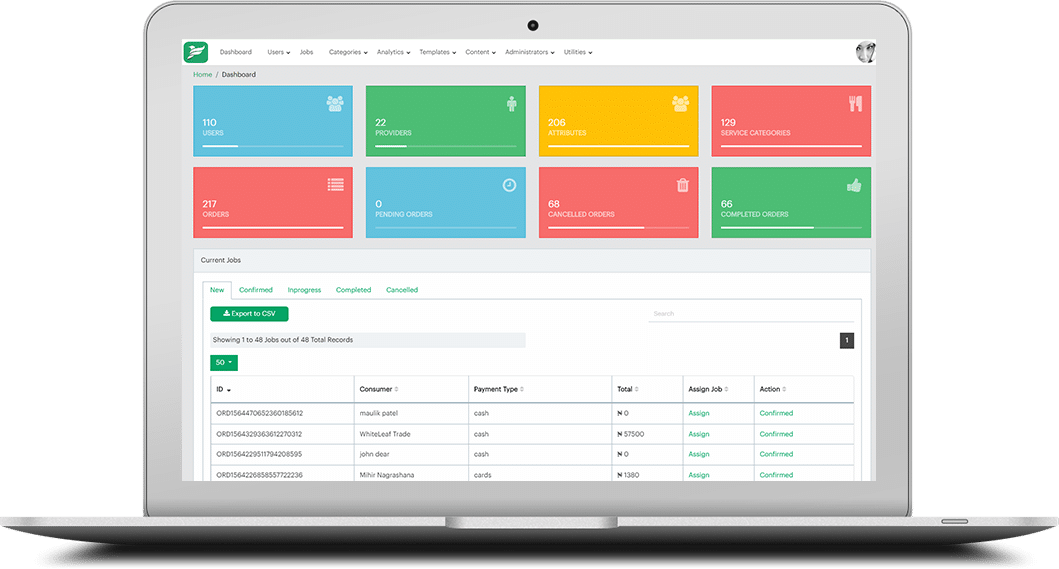Sort table by ID column
The image size is (1059, 569).
coord(282,389)
